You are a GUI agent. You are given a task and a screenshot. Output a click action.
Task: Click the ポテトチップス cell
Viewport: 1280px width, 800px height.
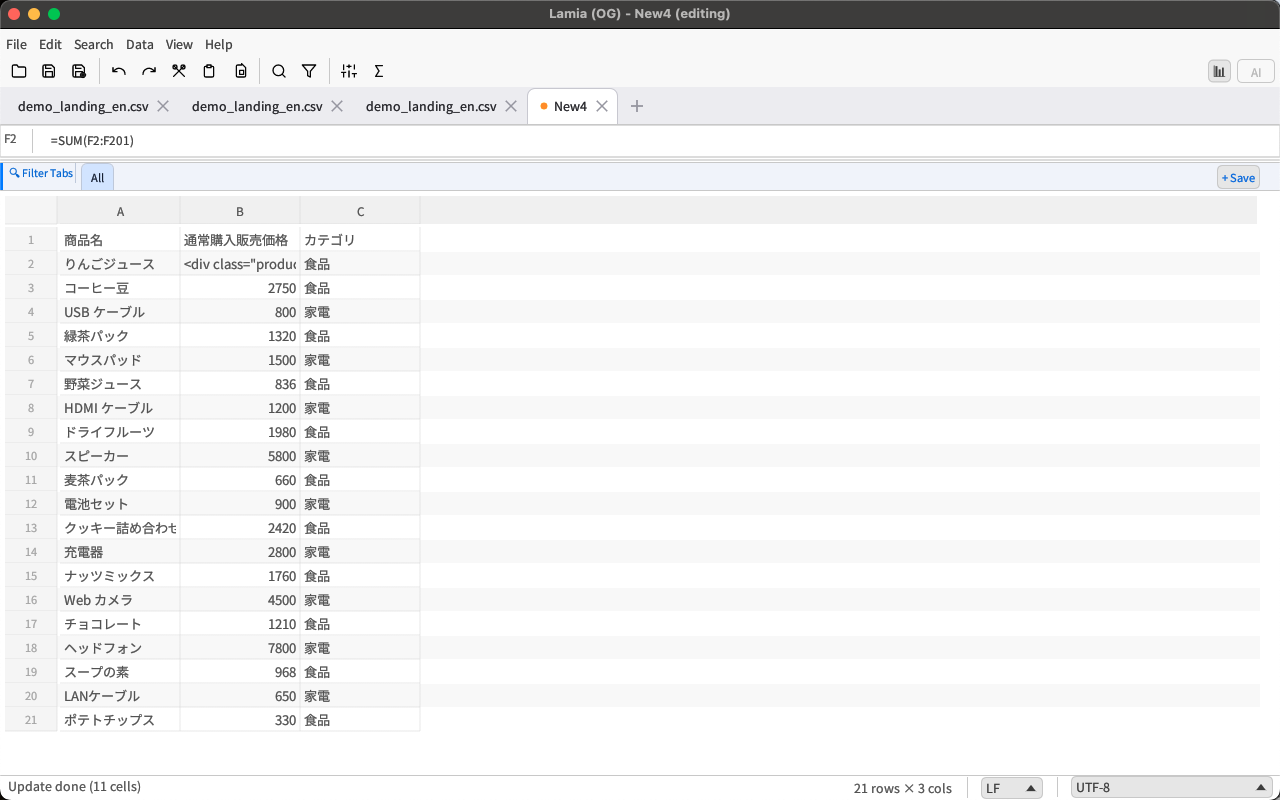tap(120, 720)
